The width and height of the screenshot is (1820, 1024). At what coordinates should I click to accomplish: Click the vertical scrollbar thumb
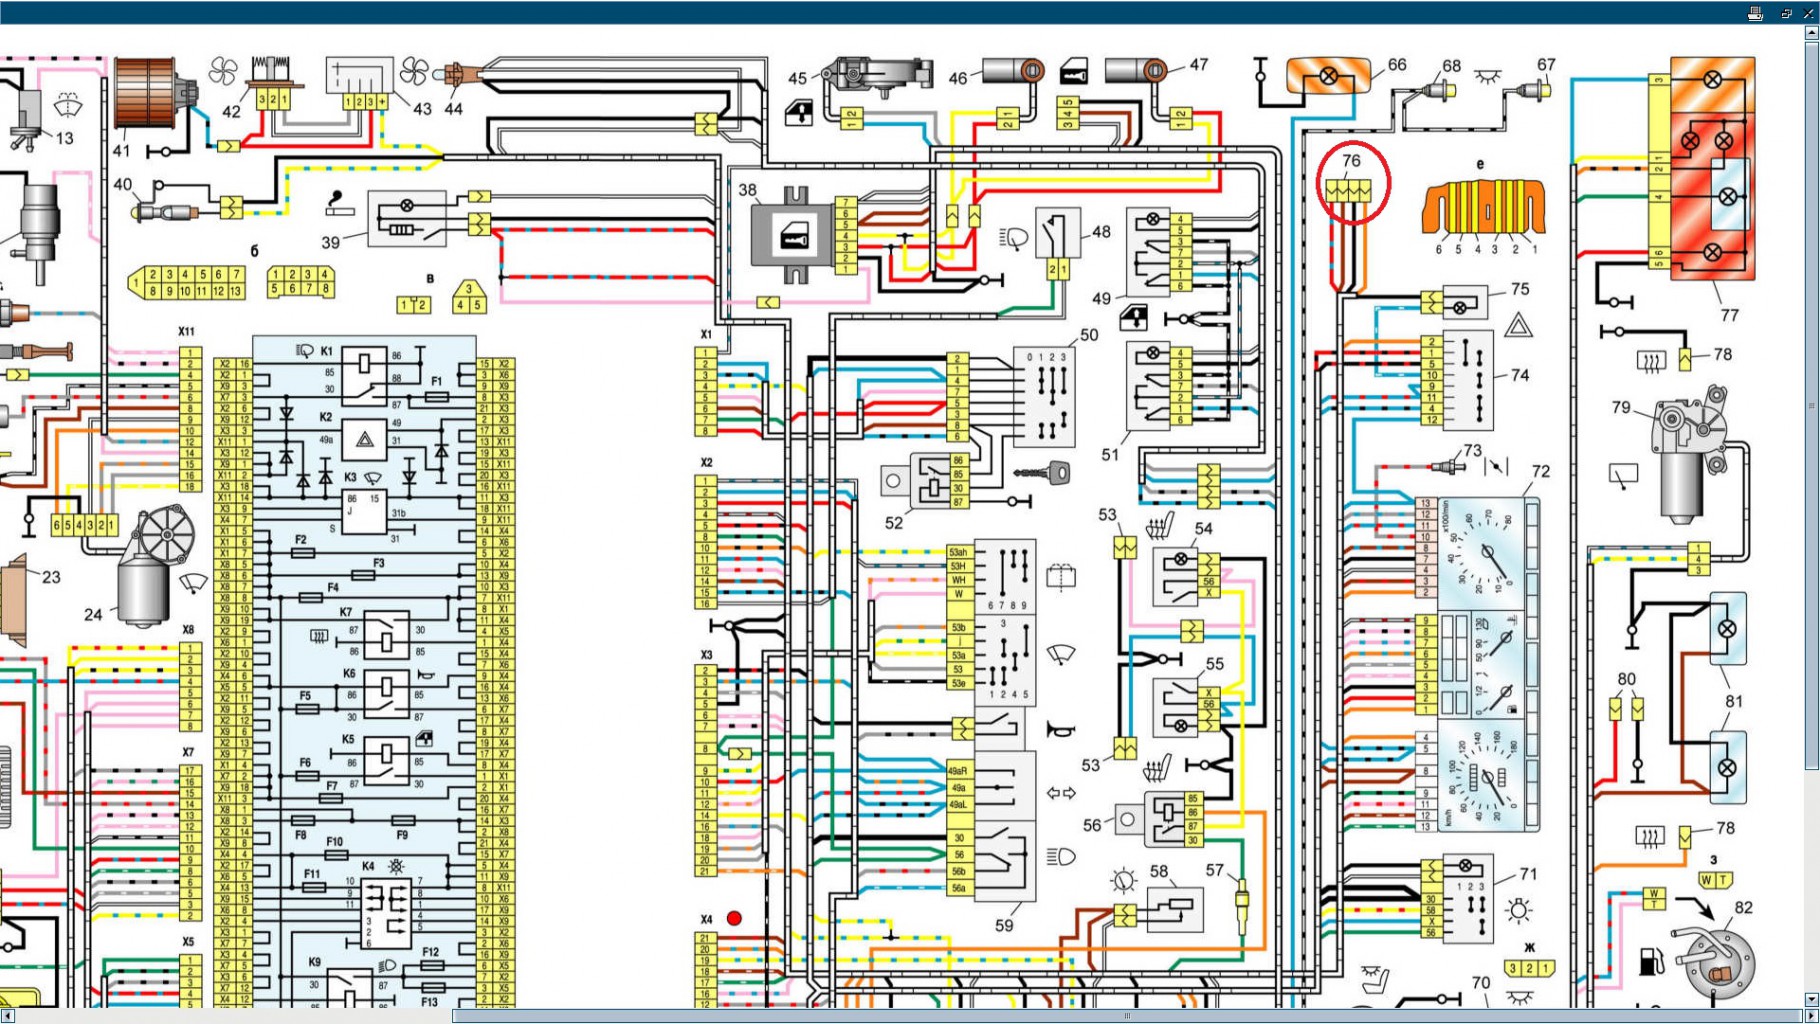click(1811, 405)
